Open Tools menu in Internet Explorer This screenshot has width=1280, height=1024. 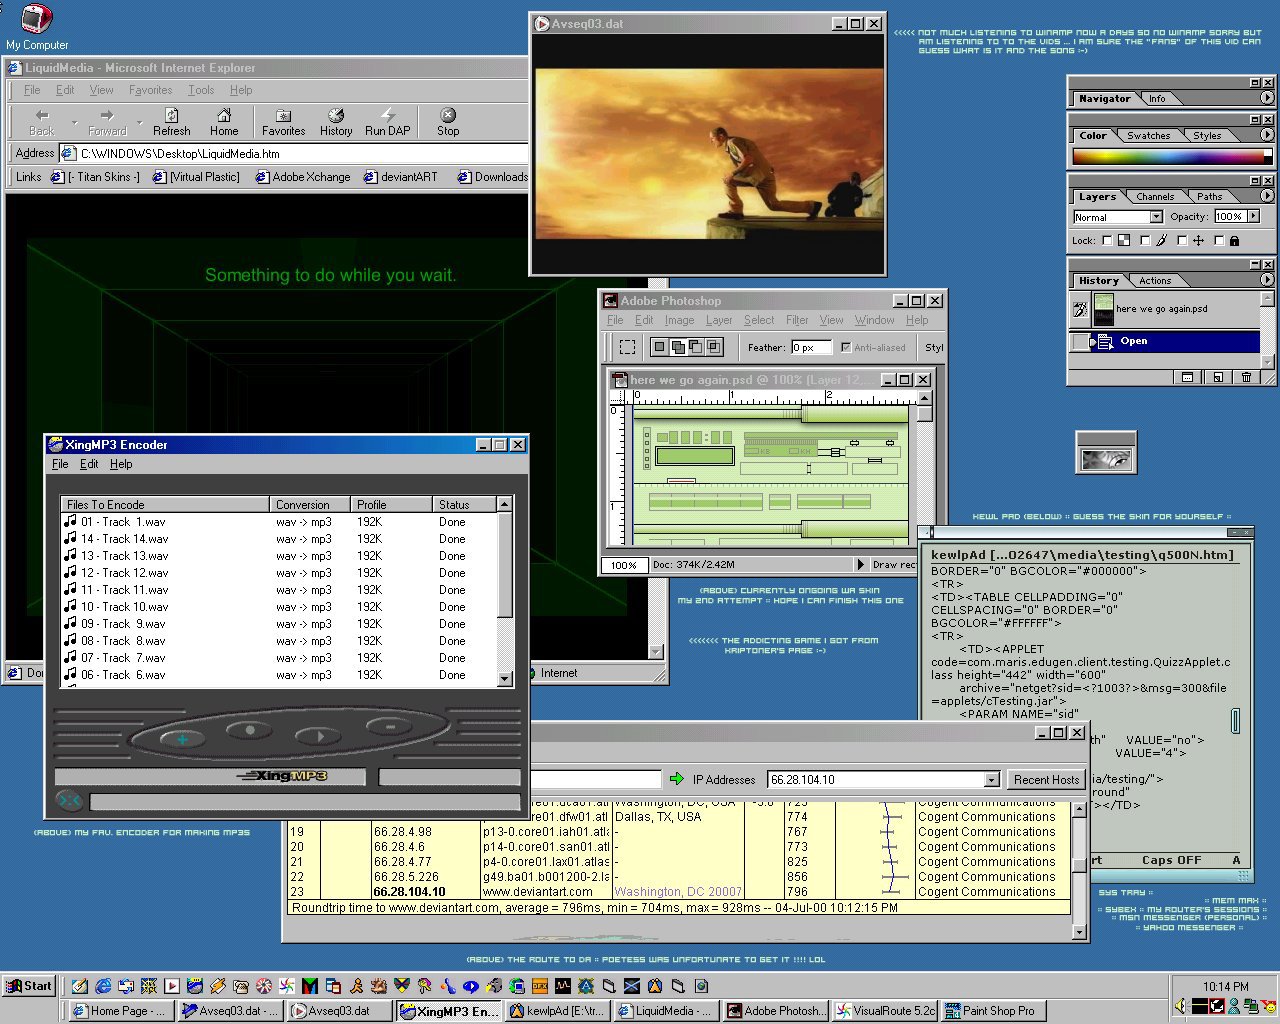point(201,90)
